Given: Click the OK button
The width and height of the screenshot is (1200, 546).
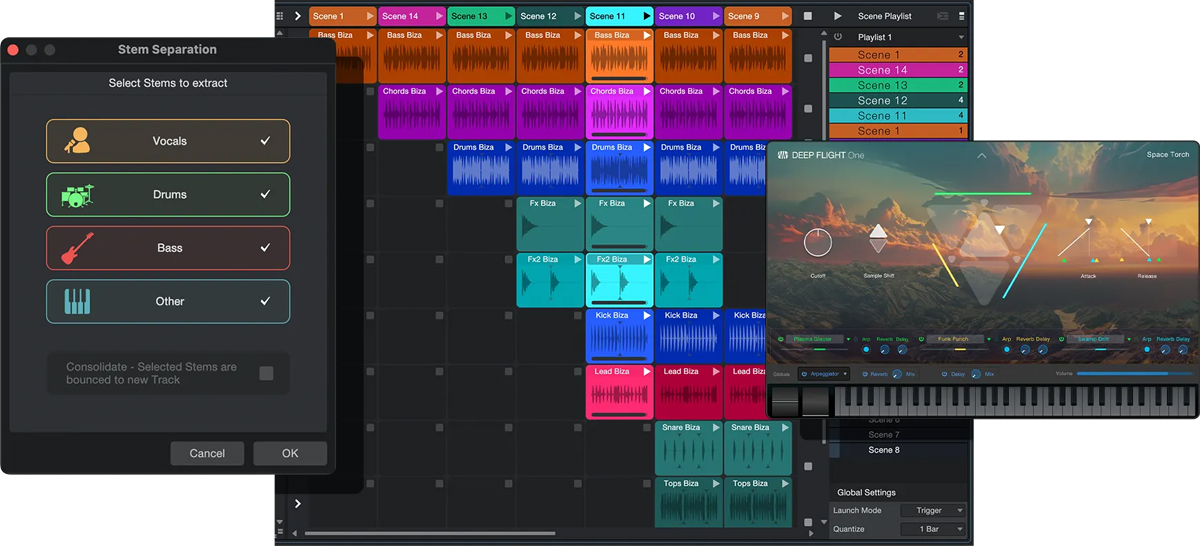Looking at the screenshot, I should 290,453.
